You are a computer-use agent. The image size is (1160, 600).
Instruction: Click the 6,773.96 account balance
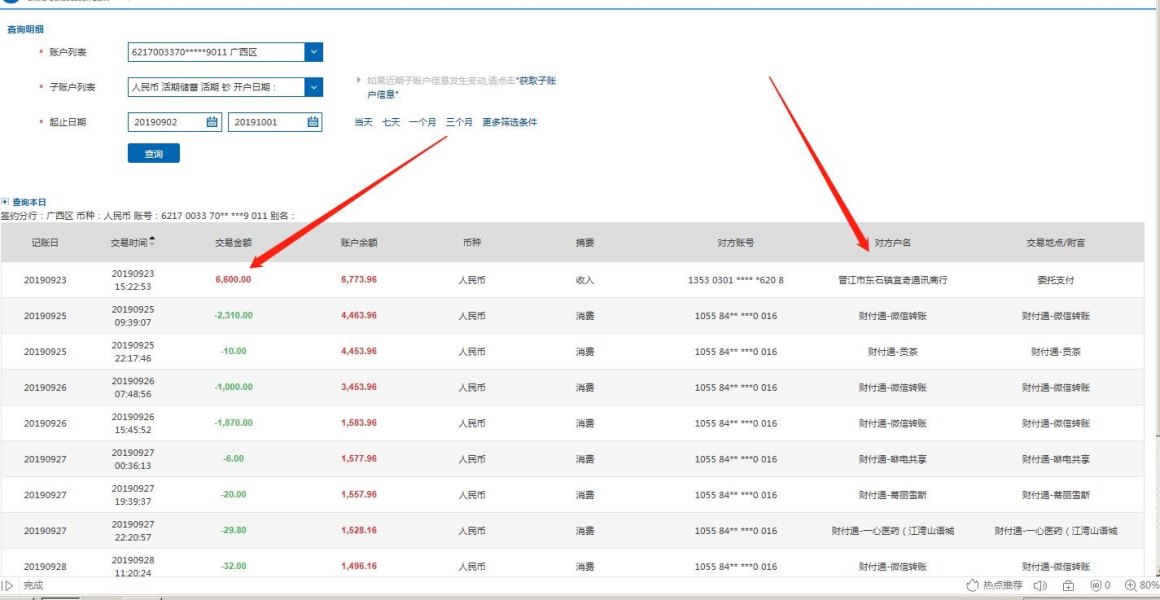[359, 280]
